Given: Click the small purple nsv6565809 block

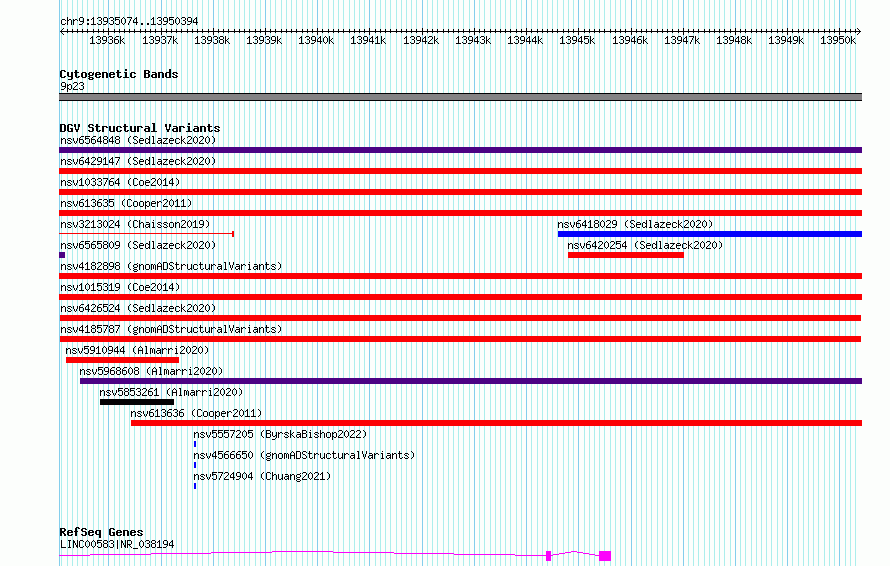Looking at the screenshot, I should (x=62, y=255).
